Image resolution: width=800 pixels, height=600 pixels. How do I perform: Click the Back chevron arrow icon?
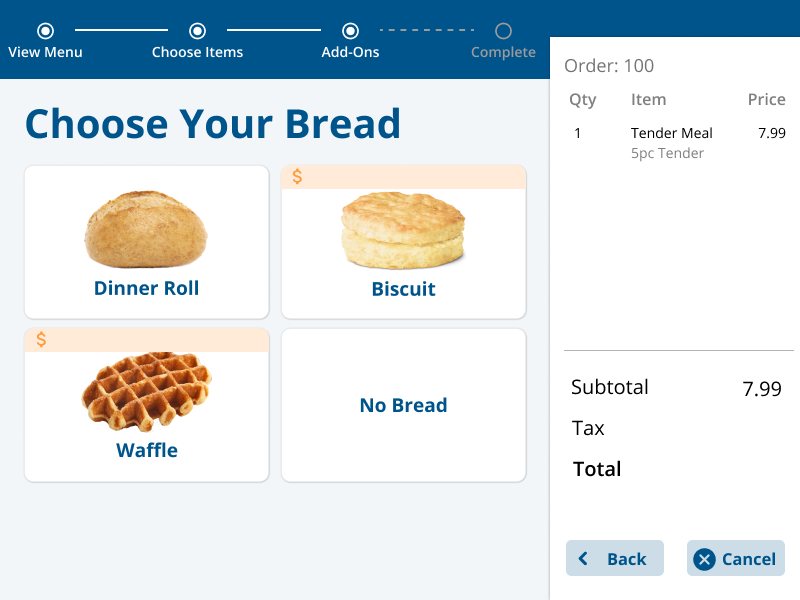(583, 558)
